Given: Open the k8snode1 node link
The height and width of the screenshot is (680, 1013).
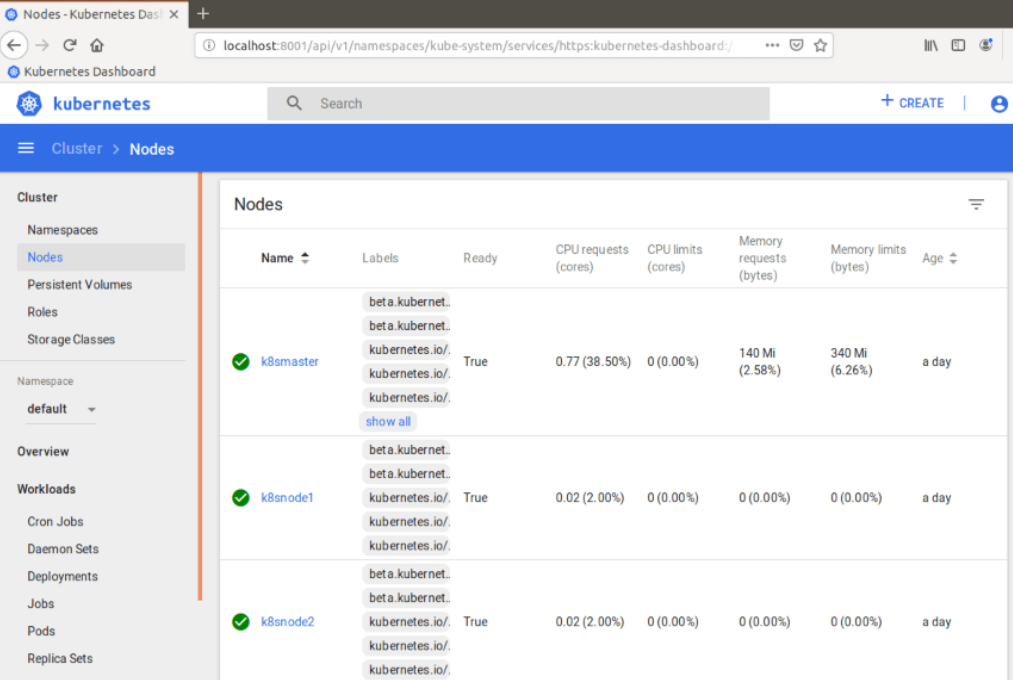Looking at the screenshot, I should [287, 498].
